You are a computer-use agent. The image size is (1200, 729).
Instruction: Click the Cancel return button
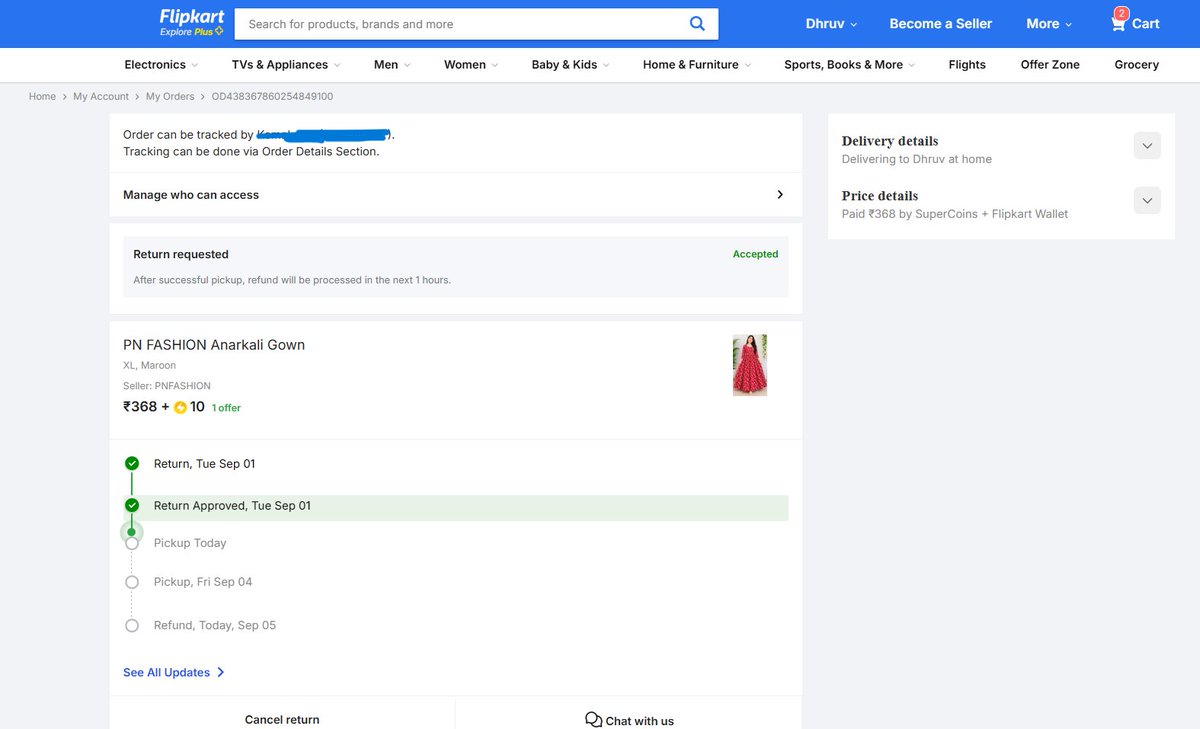(x=282, y=719)
